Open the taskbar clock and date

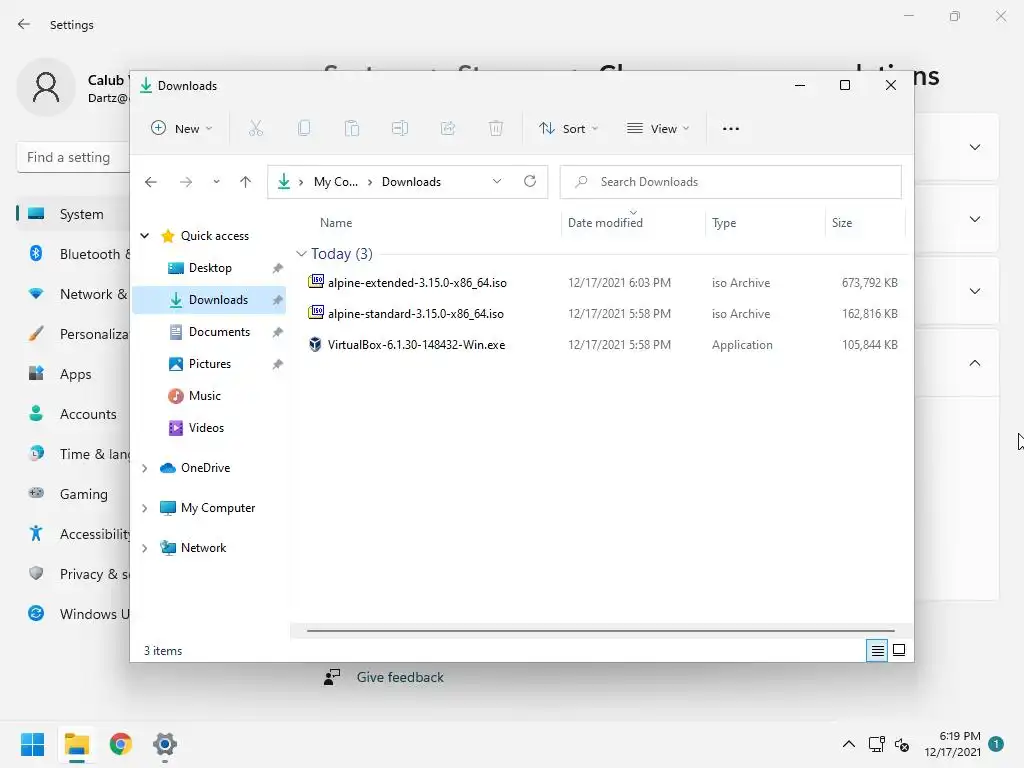click(x=952, y=744)
